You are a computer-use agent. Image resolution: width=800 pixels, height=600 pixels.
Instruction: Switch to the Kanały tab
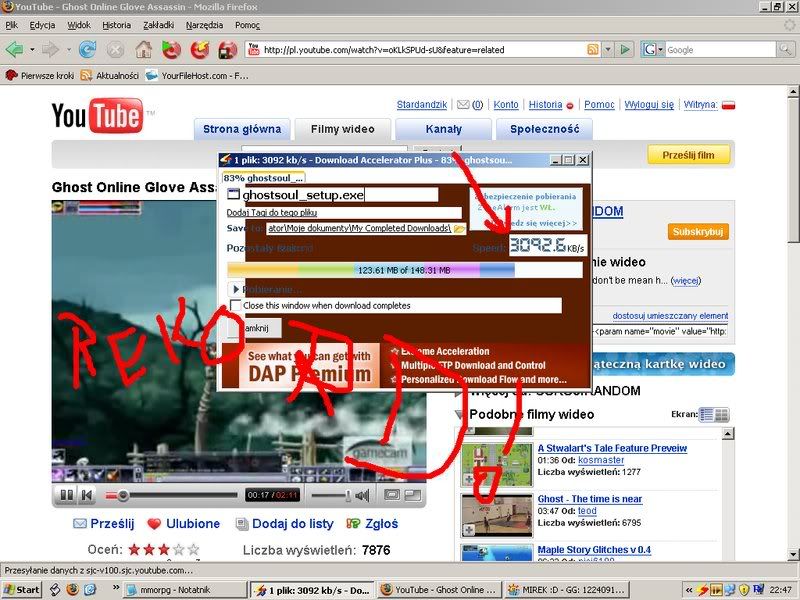tap(443, 129)
